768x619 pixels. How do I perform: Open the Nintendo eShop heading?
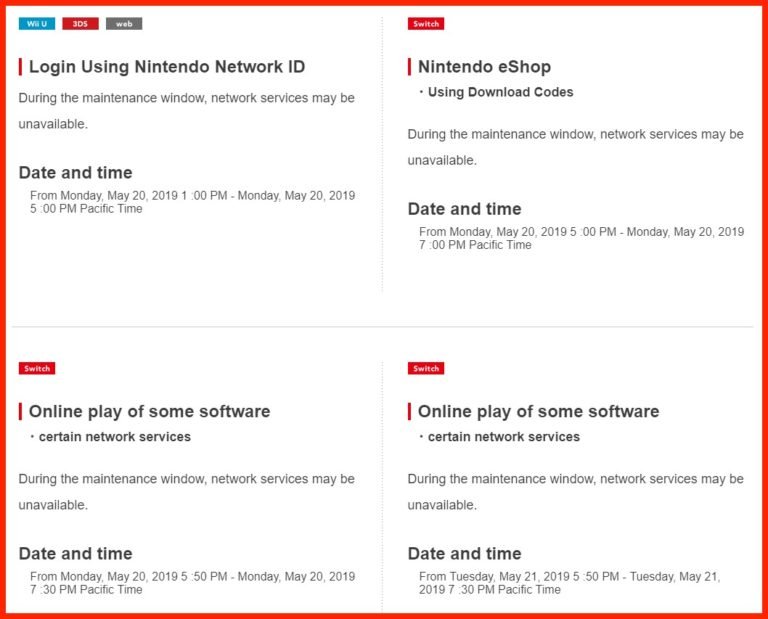(484, 67)
